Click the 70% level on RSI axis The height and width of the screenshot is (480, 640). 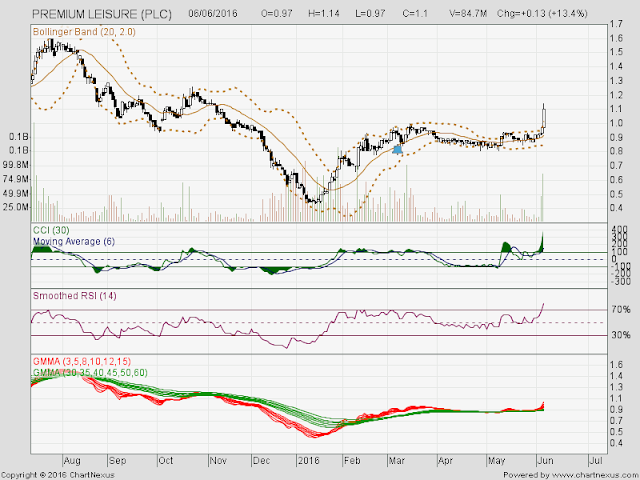[x=621, y=310]
